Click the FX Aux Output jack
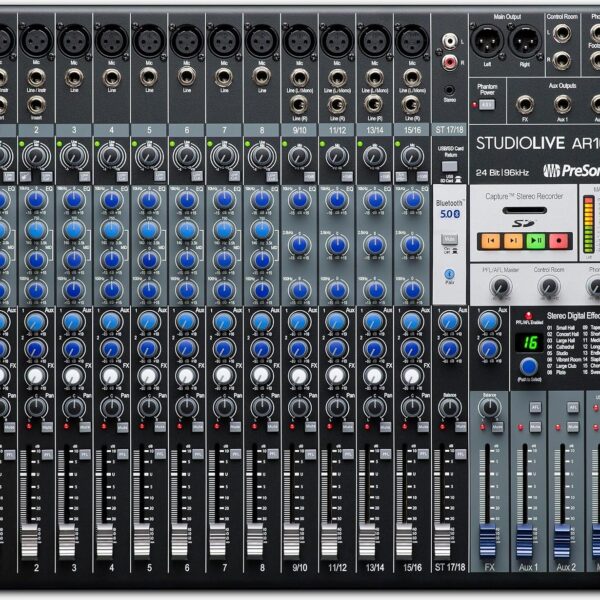The height and width of the screenshot is (600, 600). click(525, 104)
